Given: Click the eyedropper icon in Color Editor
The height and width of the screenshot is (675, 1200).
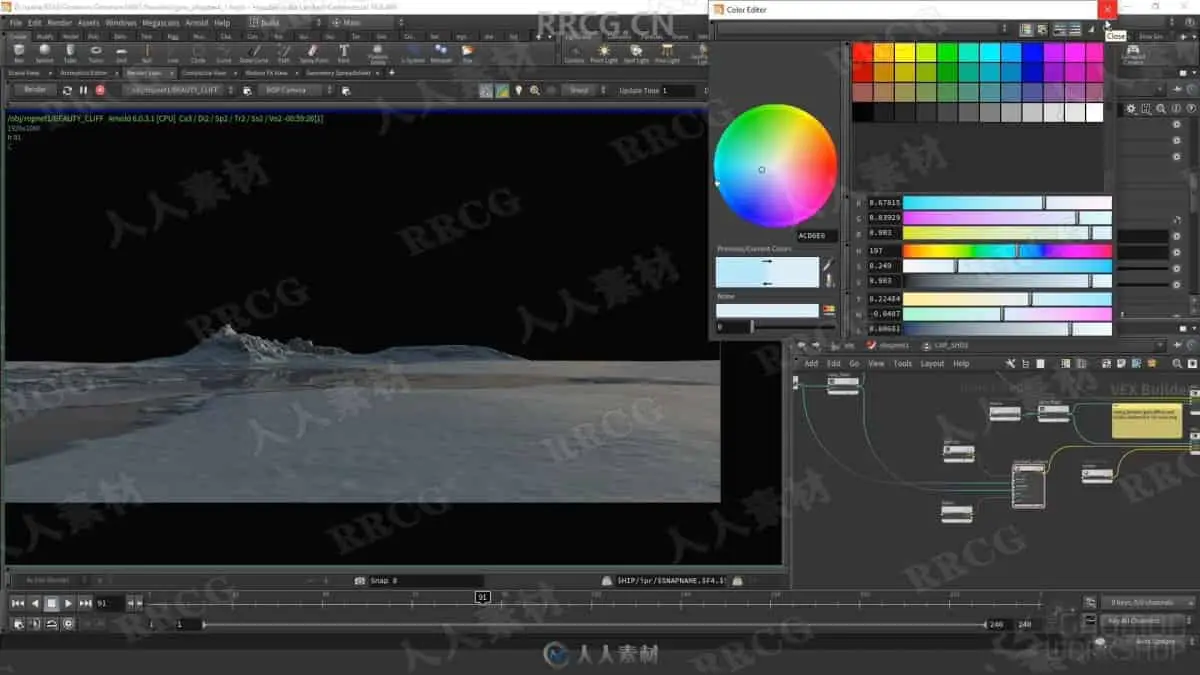Looking at the screenshot, I should point(828,265).
